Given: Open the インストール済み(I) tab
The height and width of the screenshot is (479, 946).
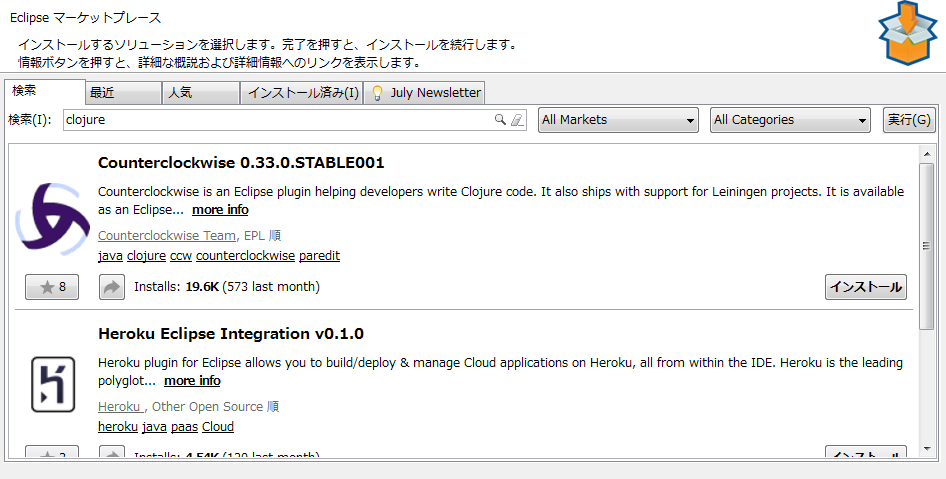Looking at the screenshot, I should pos(302,93).
